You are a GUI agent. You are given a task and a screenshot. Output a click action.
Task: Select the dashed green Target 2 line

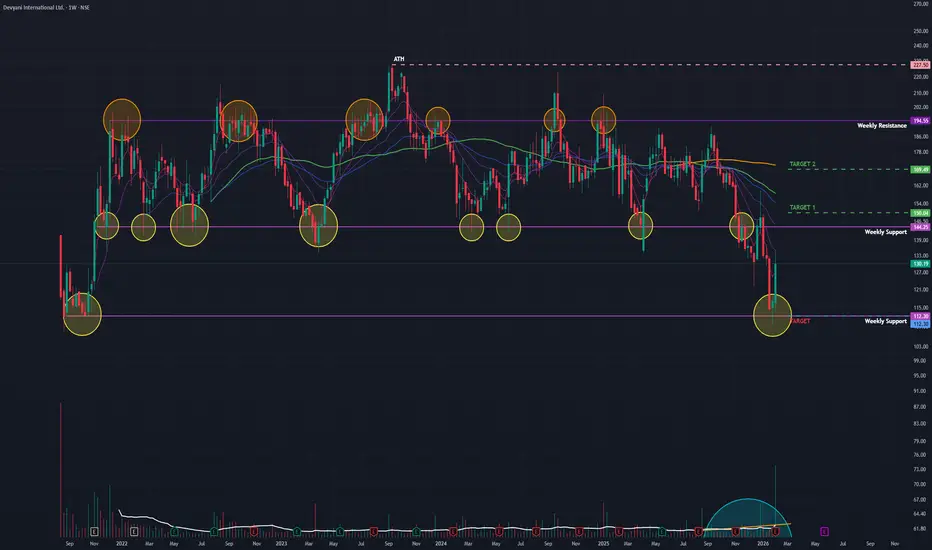click(849, 169)
